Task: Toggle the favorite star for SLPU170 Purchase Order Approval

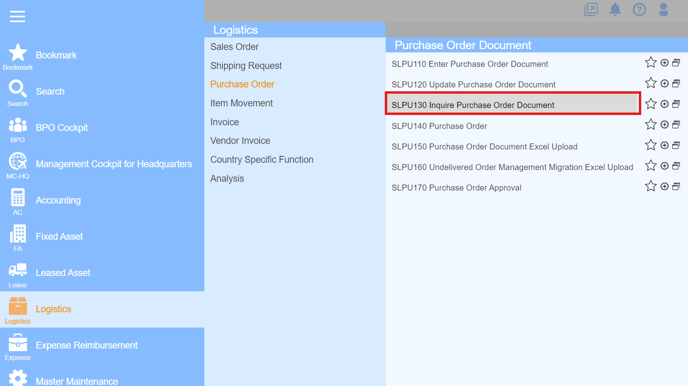Action: 651,186
